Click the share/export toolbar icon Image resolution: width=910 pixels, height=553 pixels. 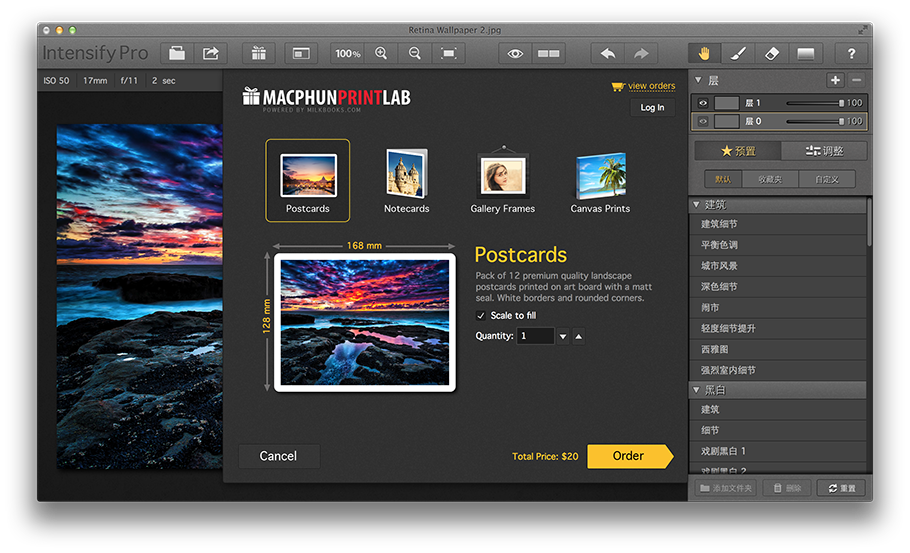click(x=211, y=53)
